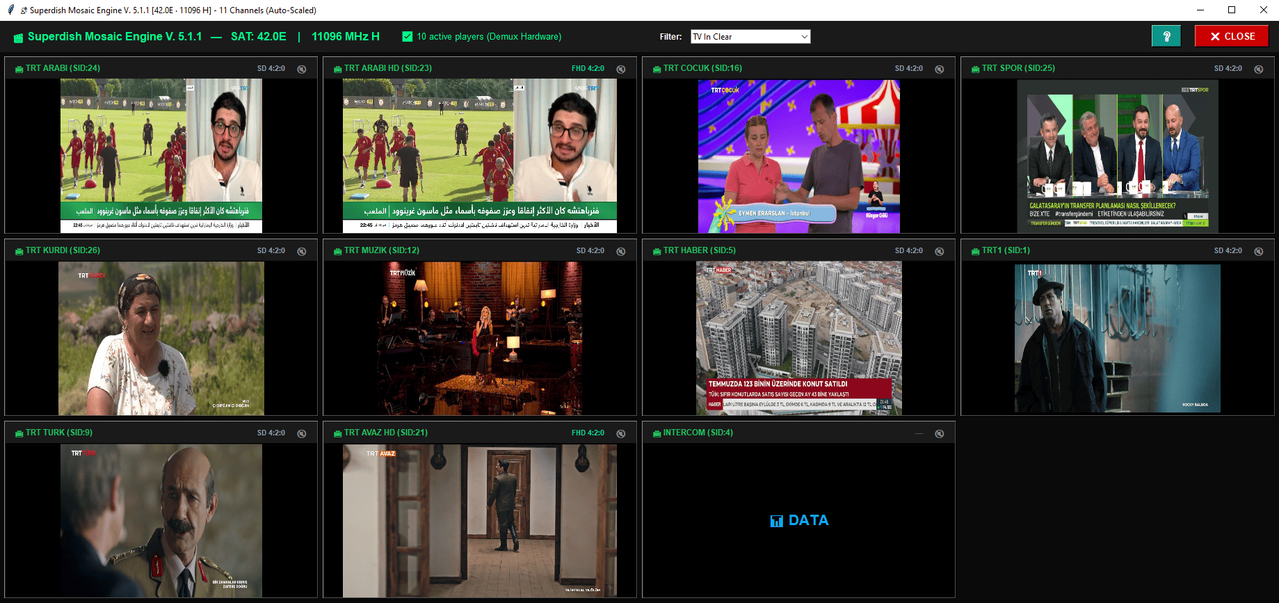Click the round mute icon on the TRT ARABI (SID:24) panel

click(302, 69)
